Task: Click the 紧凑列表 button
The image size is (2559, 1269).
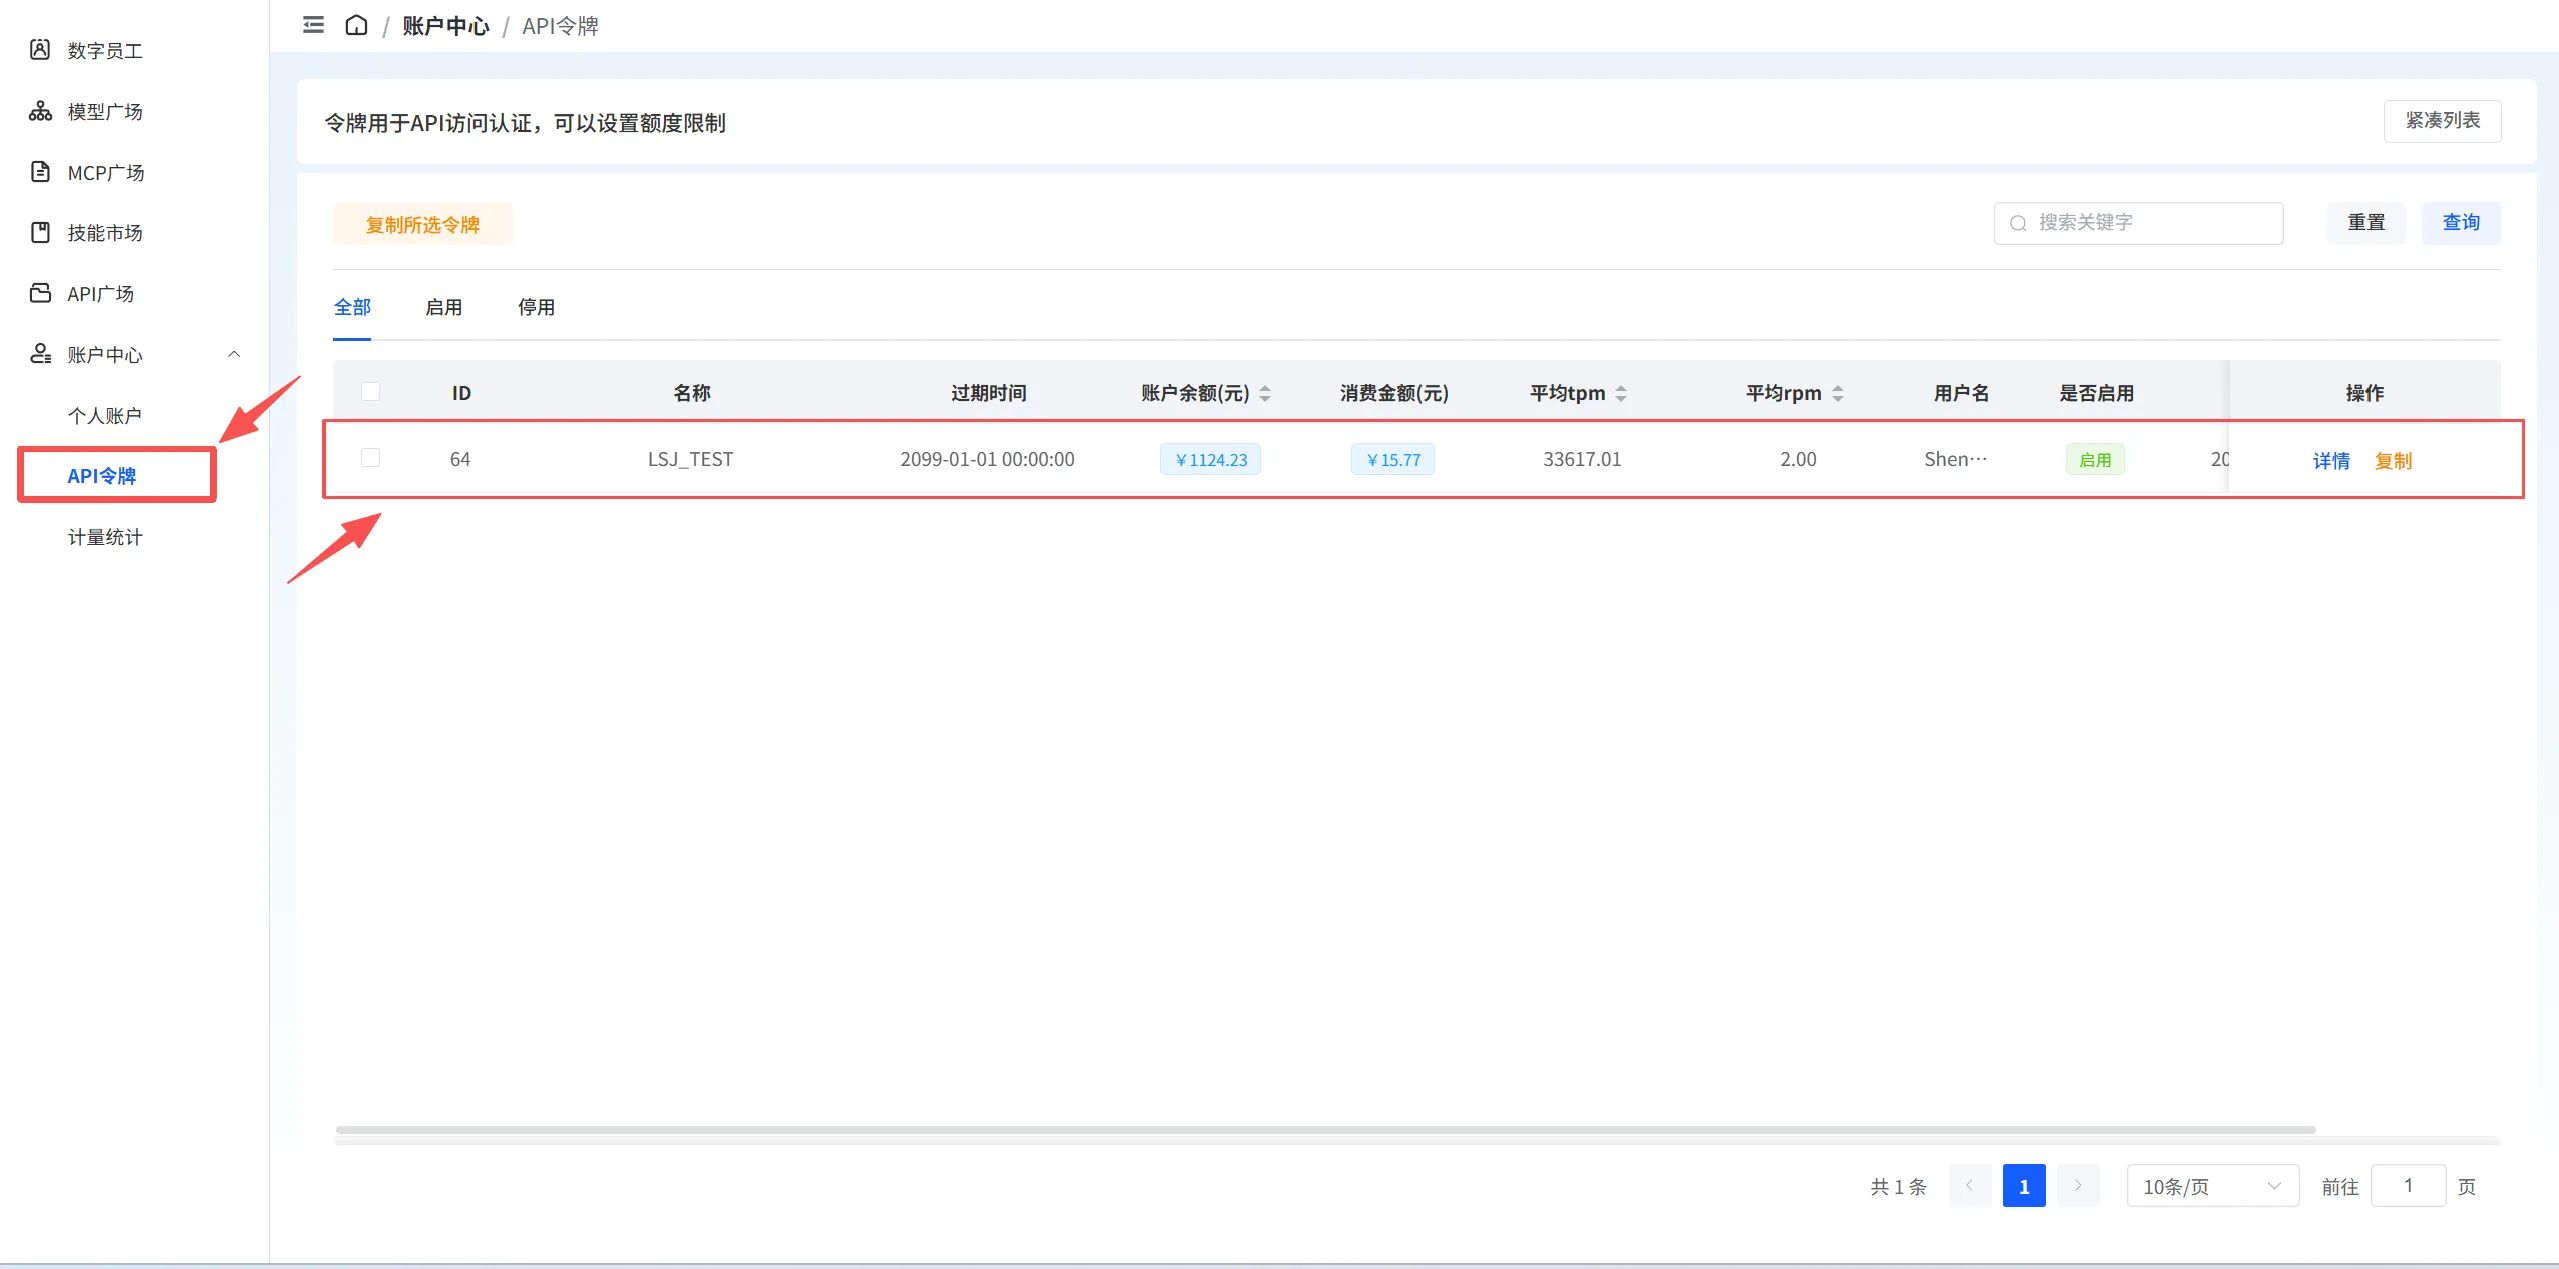Action: (2442, 121)
